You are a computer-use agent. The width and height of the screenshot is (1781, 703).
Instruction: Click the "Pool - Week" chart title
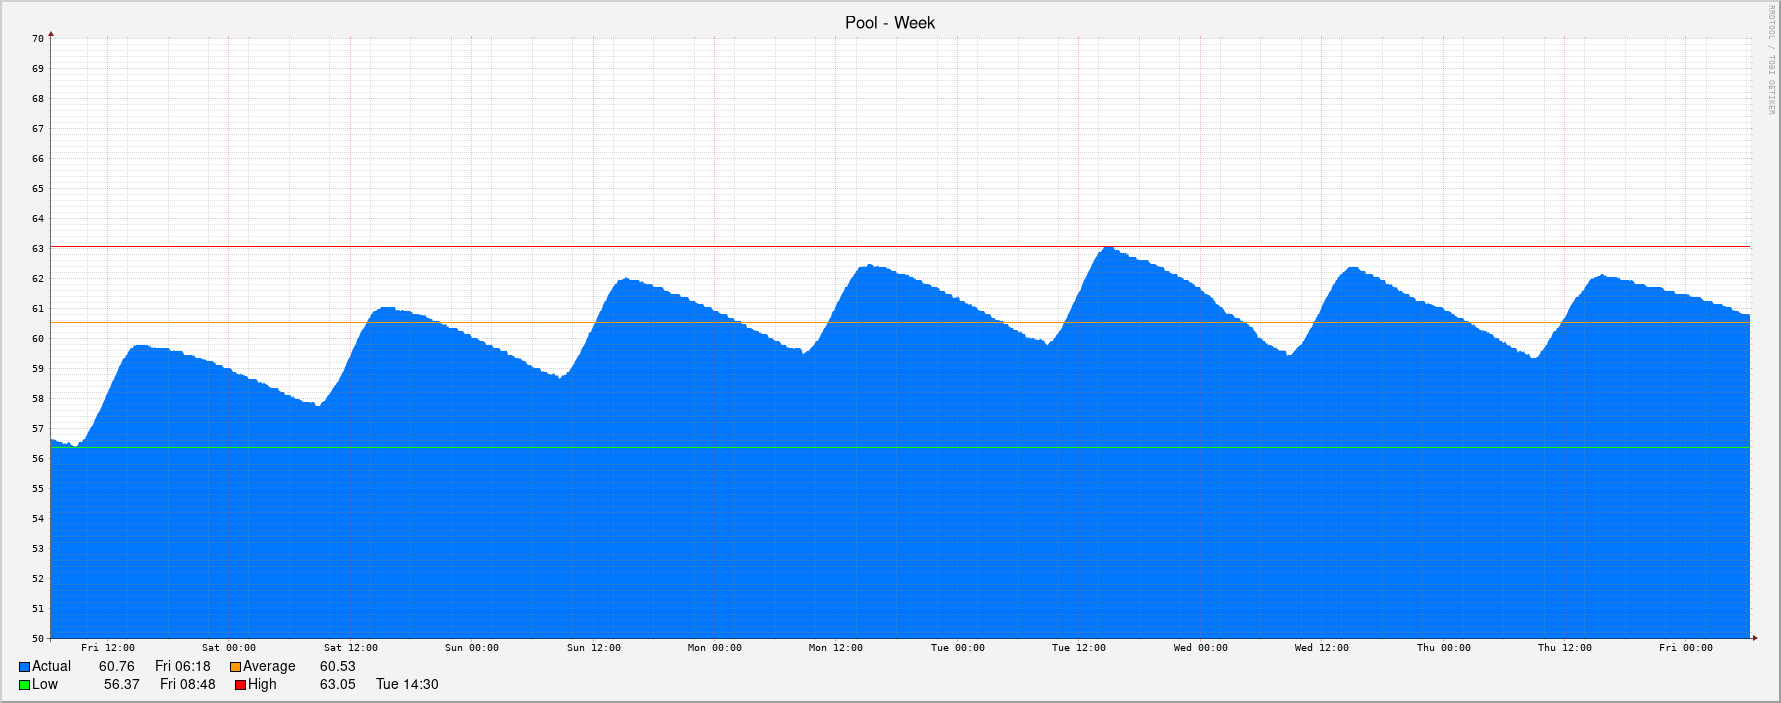pyautogui.click(x=889, y=23)
